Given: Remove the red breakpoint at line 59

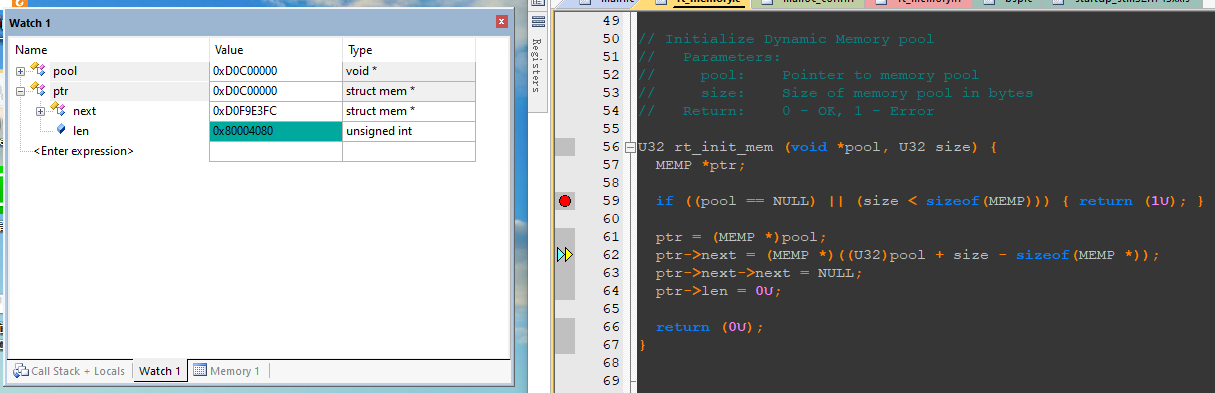Looking at the screenshot, I should tap(565, 201).
